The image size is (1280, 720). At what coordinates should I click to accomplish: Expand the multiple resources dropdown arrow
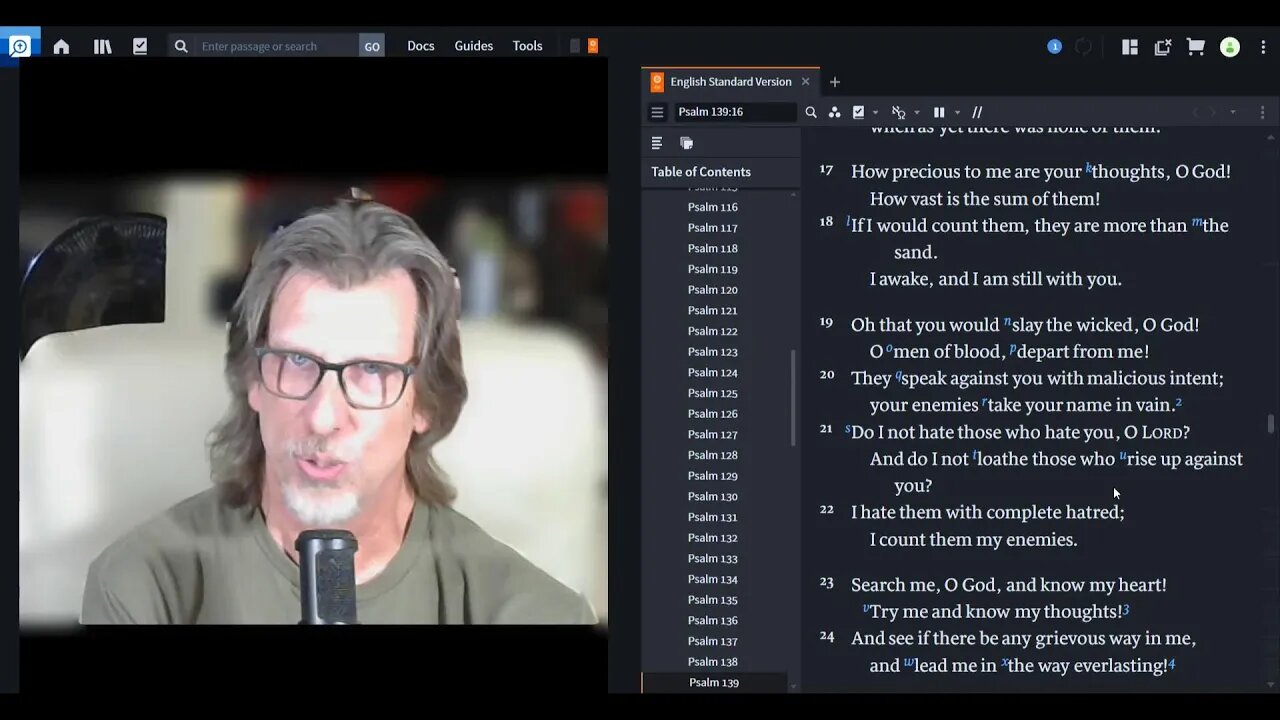pyautogui.click(x=957, y=112)
